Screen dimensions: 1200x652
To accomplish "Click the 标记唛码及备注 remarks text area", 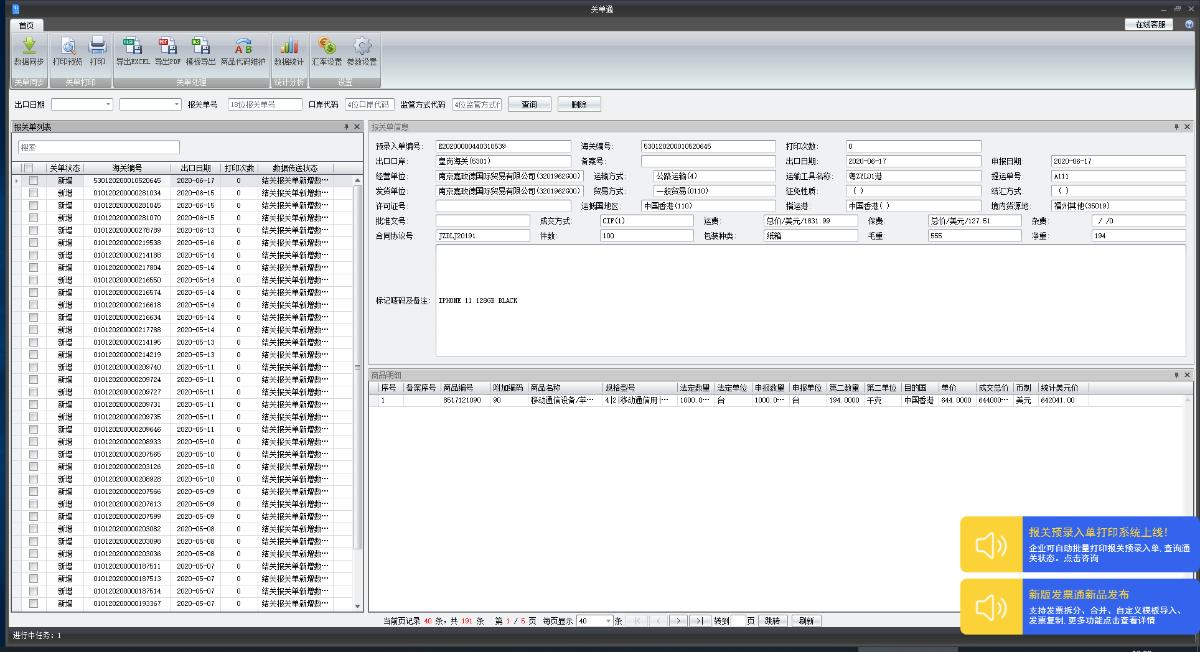I will point(811,300).
